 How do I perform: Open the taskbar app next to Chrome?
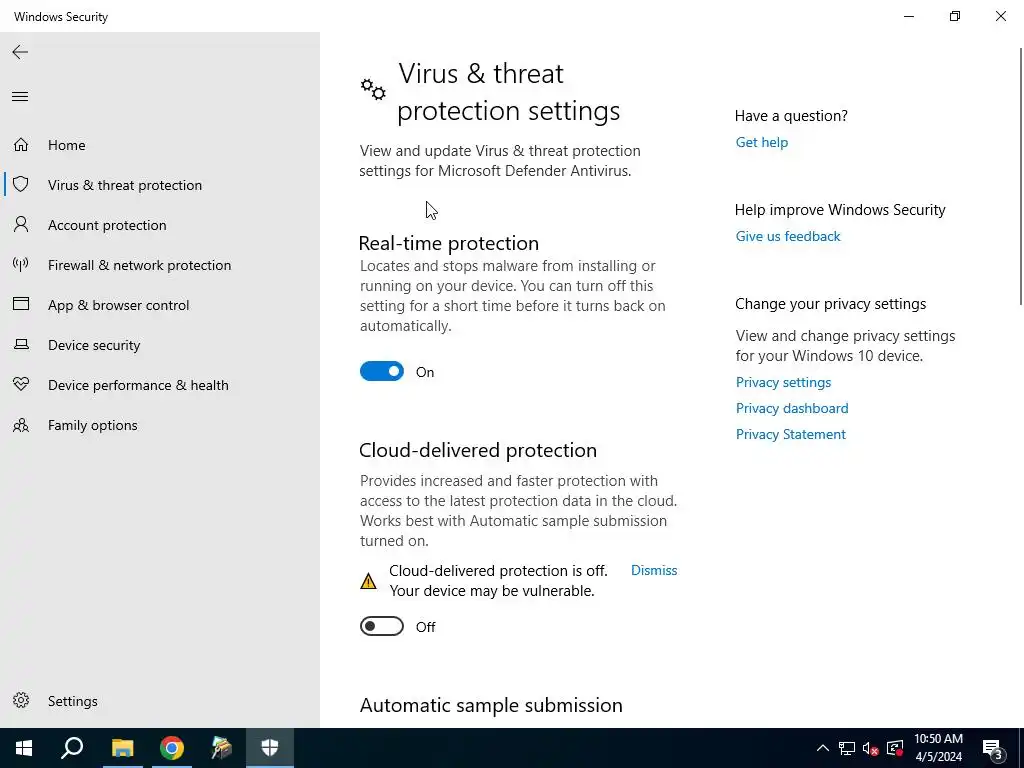[221, 748]
